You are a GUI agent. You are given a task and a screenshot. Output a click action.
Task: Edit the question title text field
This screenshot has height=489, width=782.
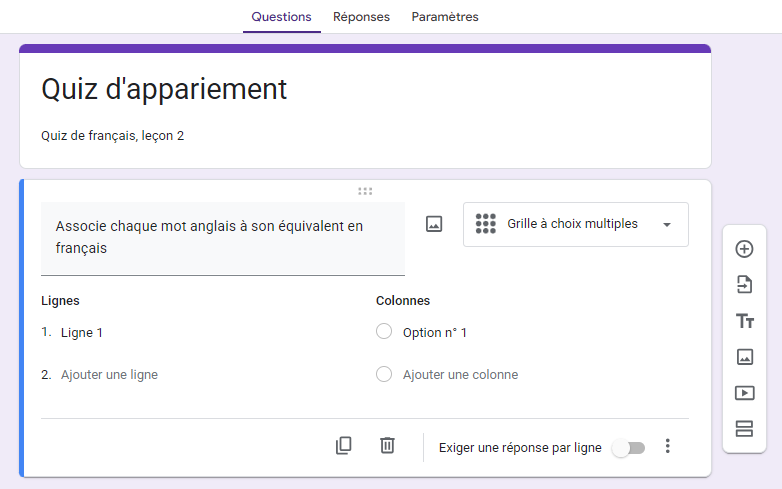click(222, 237)
